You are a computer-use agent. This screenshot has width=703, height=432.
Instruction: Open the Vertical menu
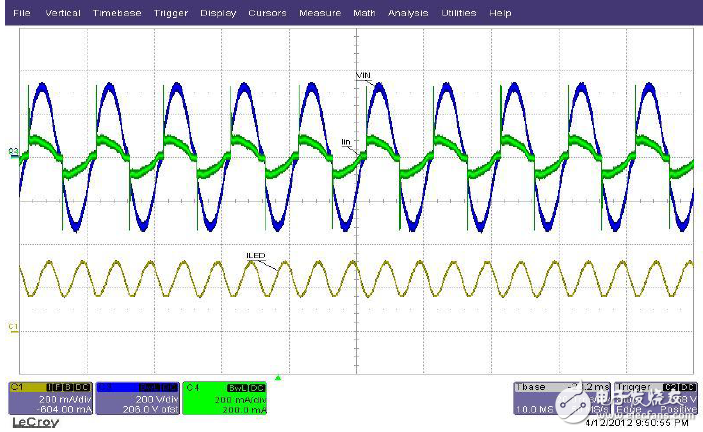point(63,13)
